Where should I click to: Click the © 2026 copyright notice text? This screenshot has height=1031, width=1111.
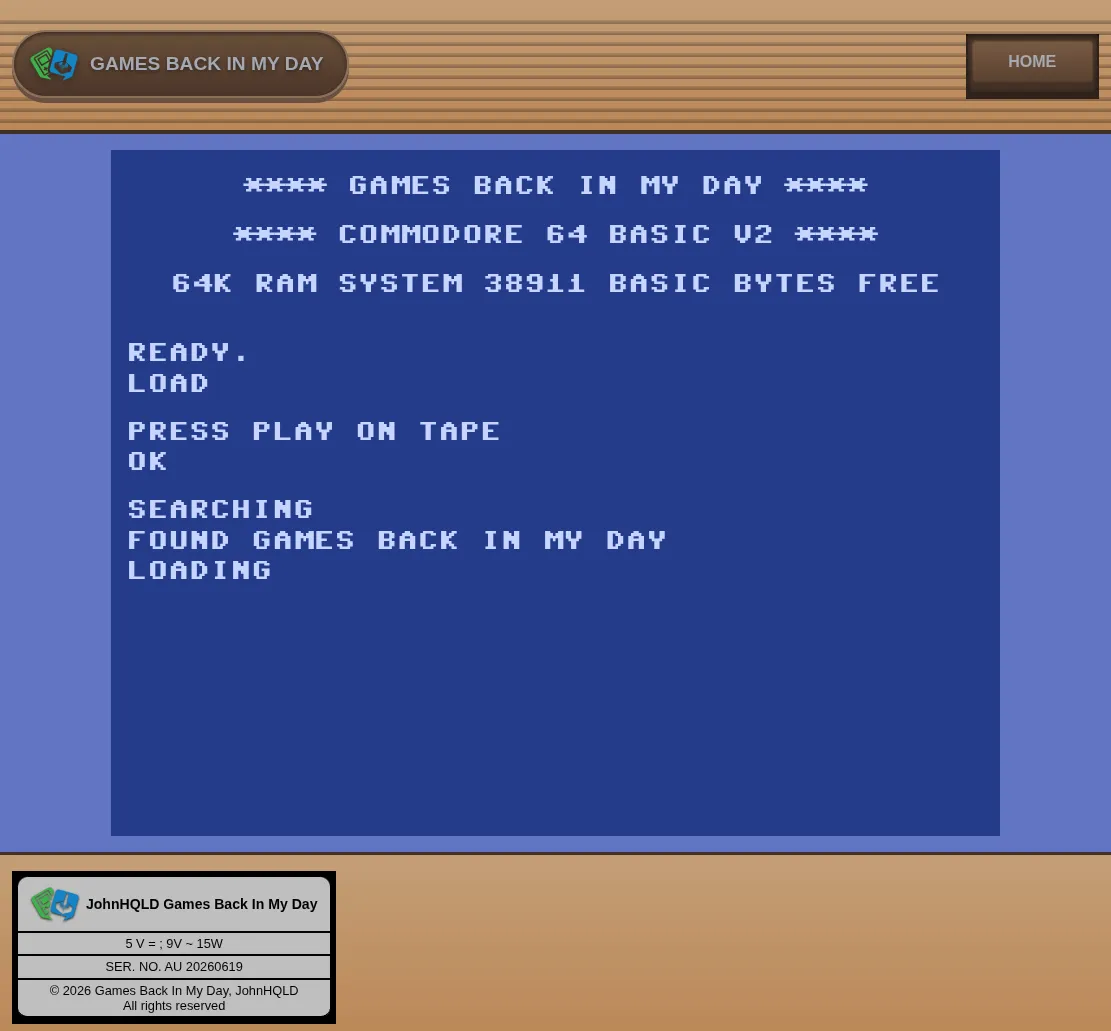[x=174, y=998]
